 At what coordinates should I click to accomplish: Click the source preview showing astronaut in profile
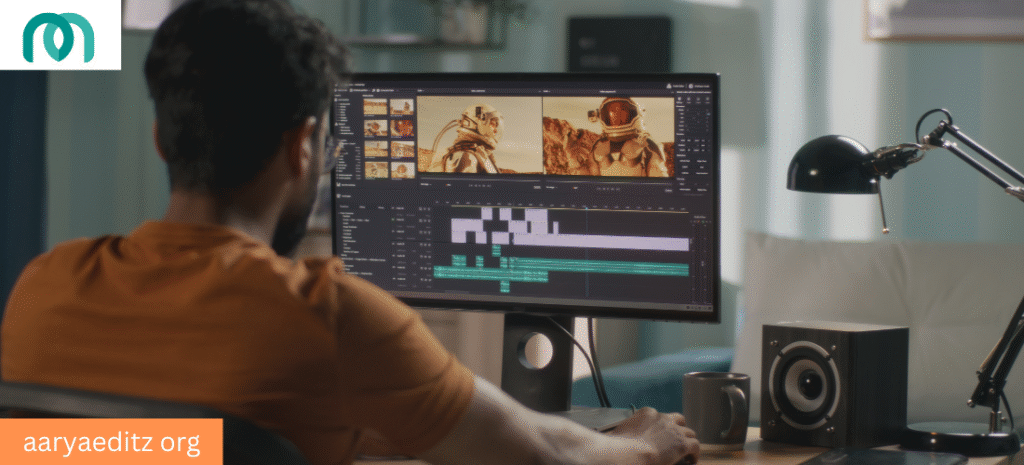point(478,136)
